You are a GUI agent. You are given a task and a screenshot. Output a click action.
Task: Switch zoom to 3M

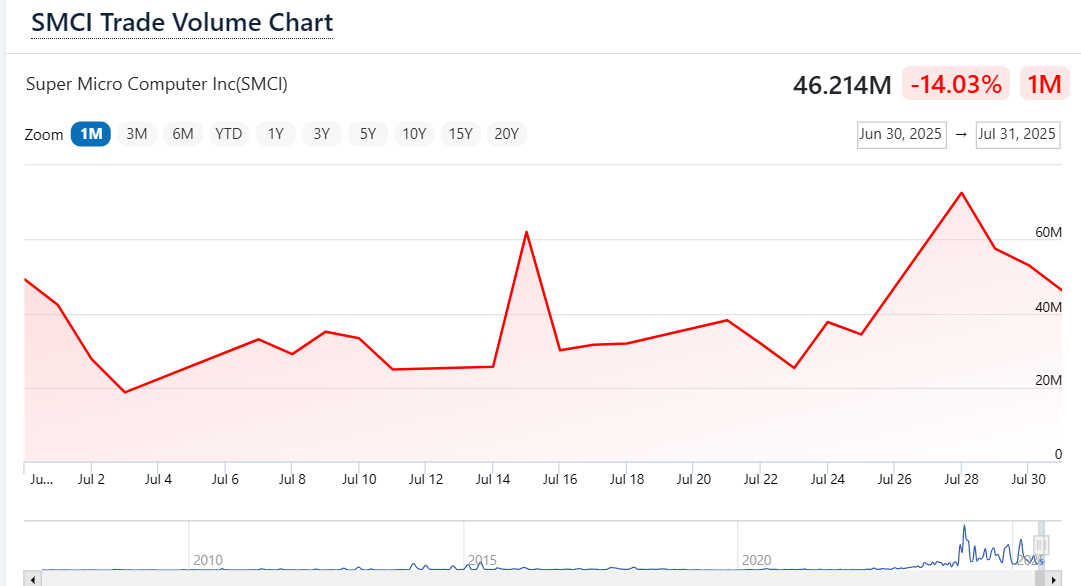137,134
